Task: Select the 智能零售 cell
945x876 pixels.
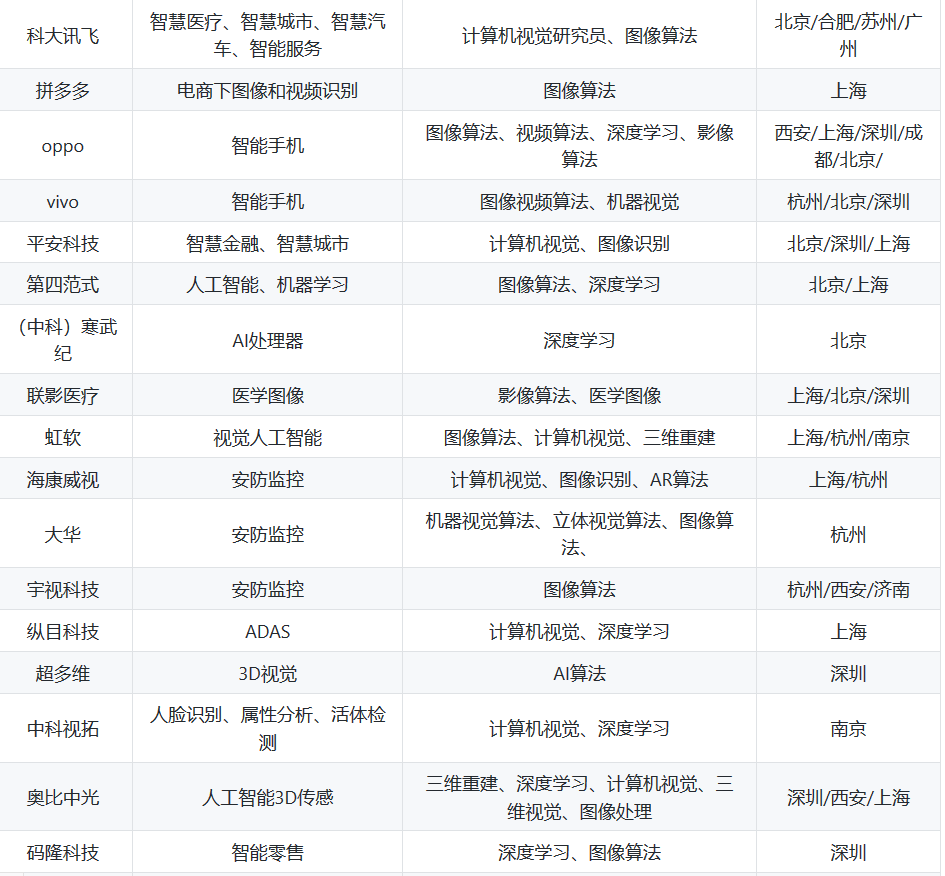Action: tap(268, 853)
